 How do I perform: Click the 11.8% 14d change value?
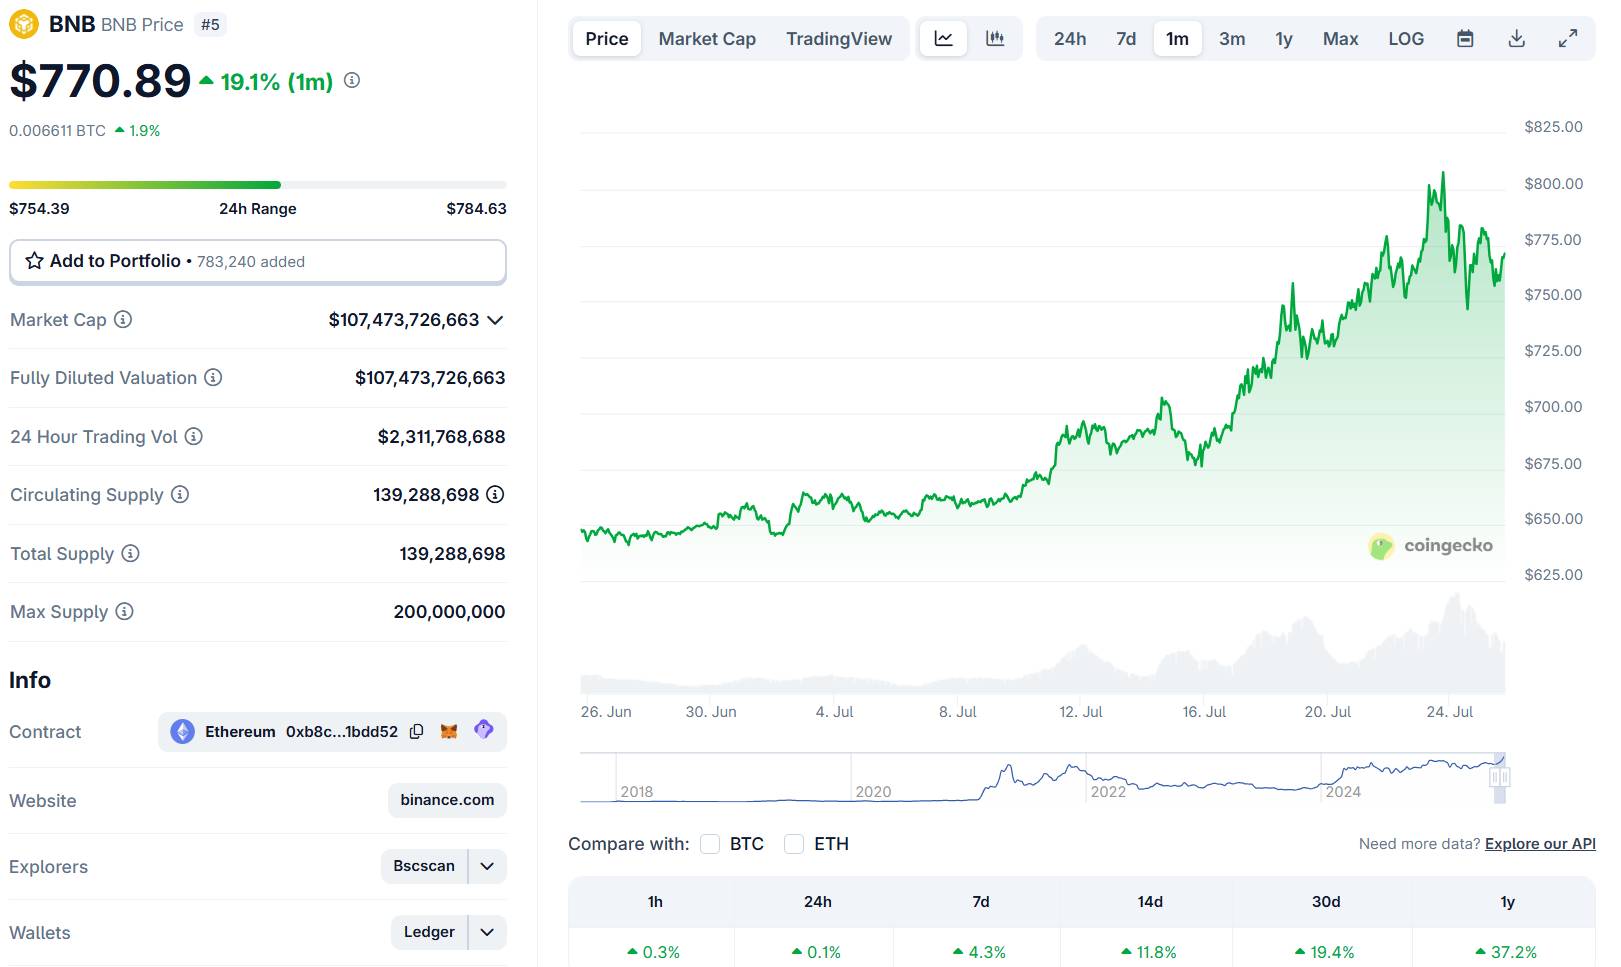pos(1148,952)
